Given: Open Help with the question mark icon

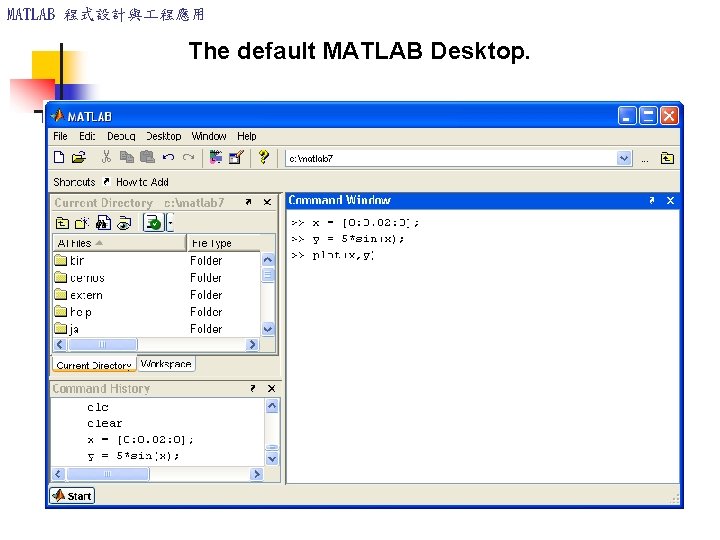Looking at the screenshot, I should point(264,157).
